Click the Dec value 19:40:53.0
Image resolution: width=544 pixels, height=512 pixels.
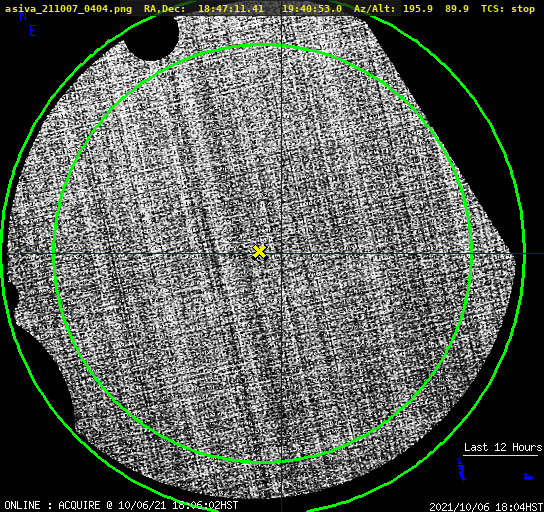(x=312, y=9)
